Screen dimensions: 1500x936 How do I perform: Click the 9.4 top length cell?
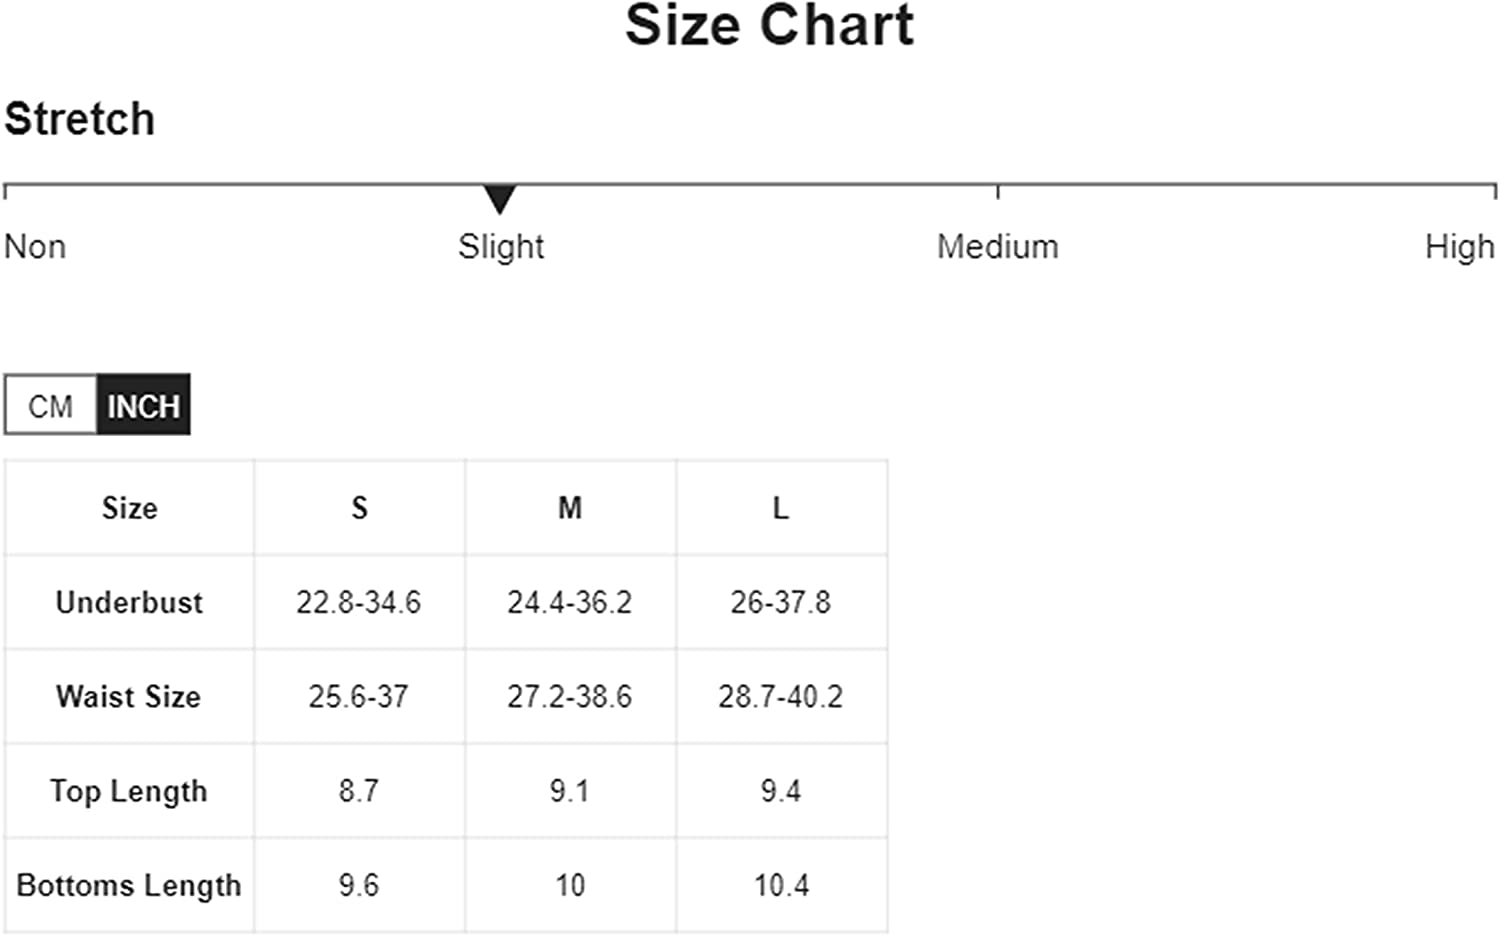coord(781,791)
